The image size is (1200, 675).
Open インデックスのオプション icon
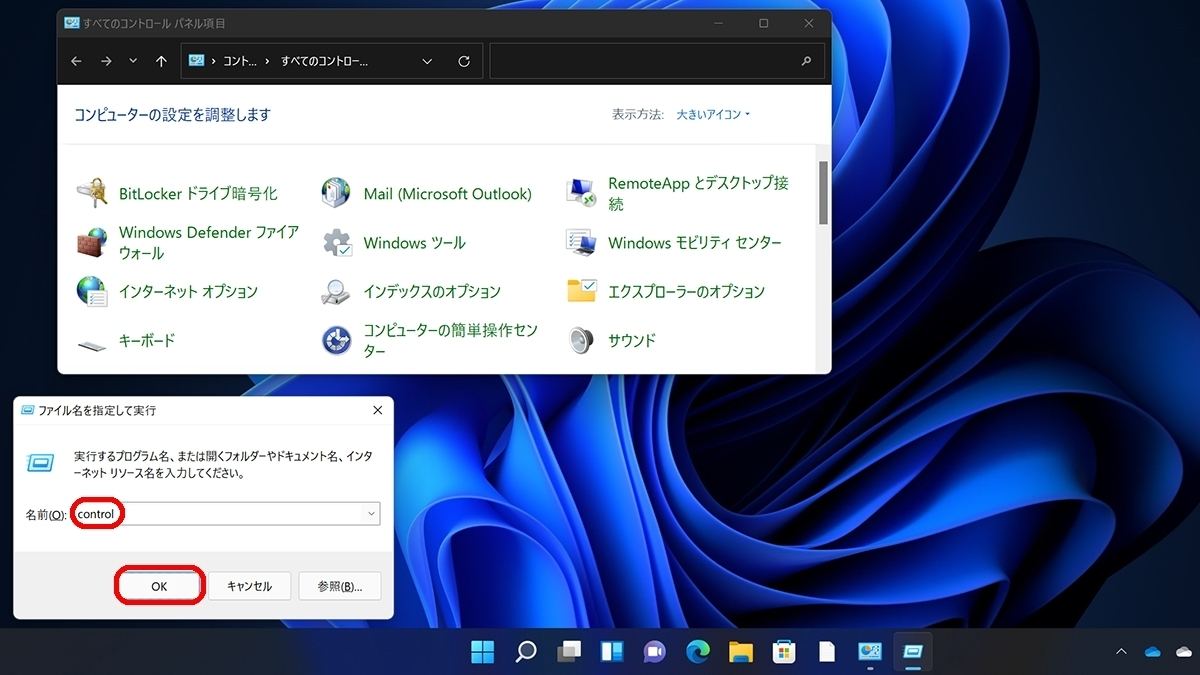click(x=337, y=291)
